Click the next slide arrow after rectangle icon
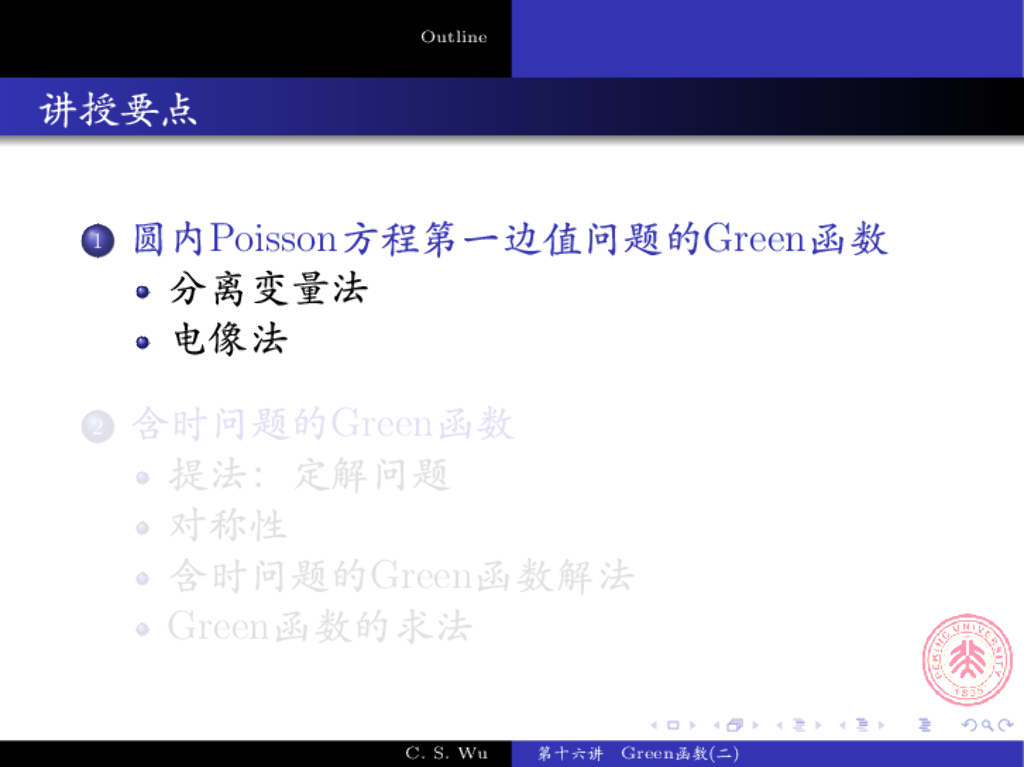The height and width of the screenshot is (767, 1024). point(691,725)
